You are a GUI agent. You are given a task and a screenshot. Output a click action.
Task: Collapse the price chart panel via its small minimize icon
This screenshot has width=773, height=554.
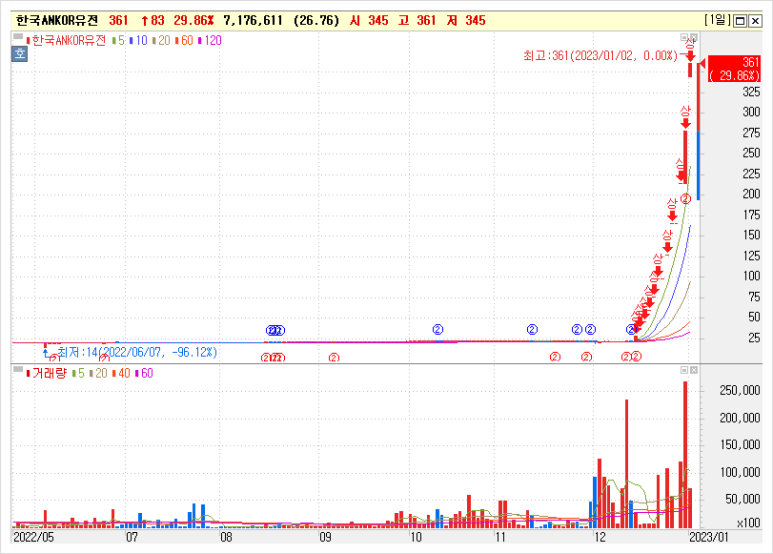click(x=684, y=37)
